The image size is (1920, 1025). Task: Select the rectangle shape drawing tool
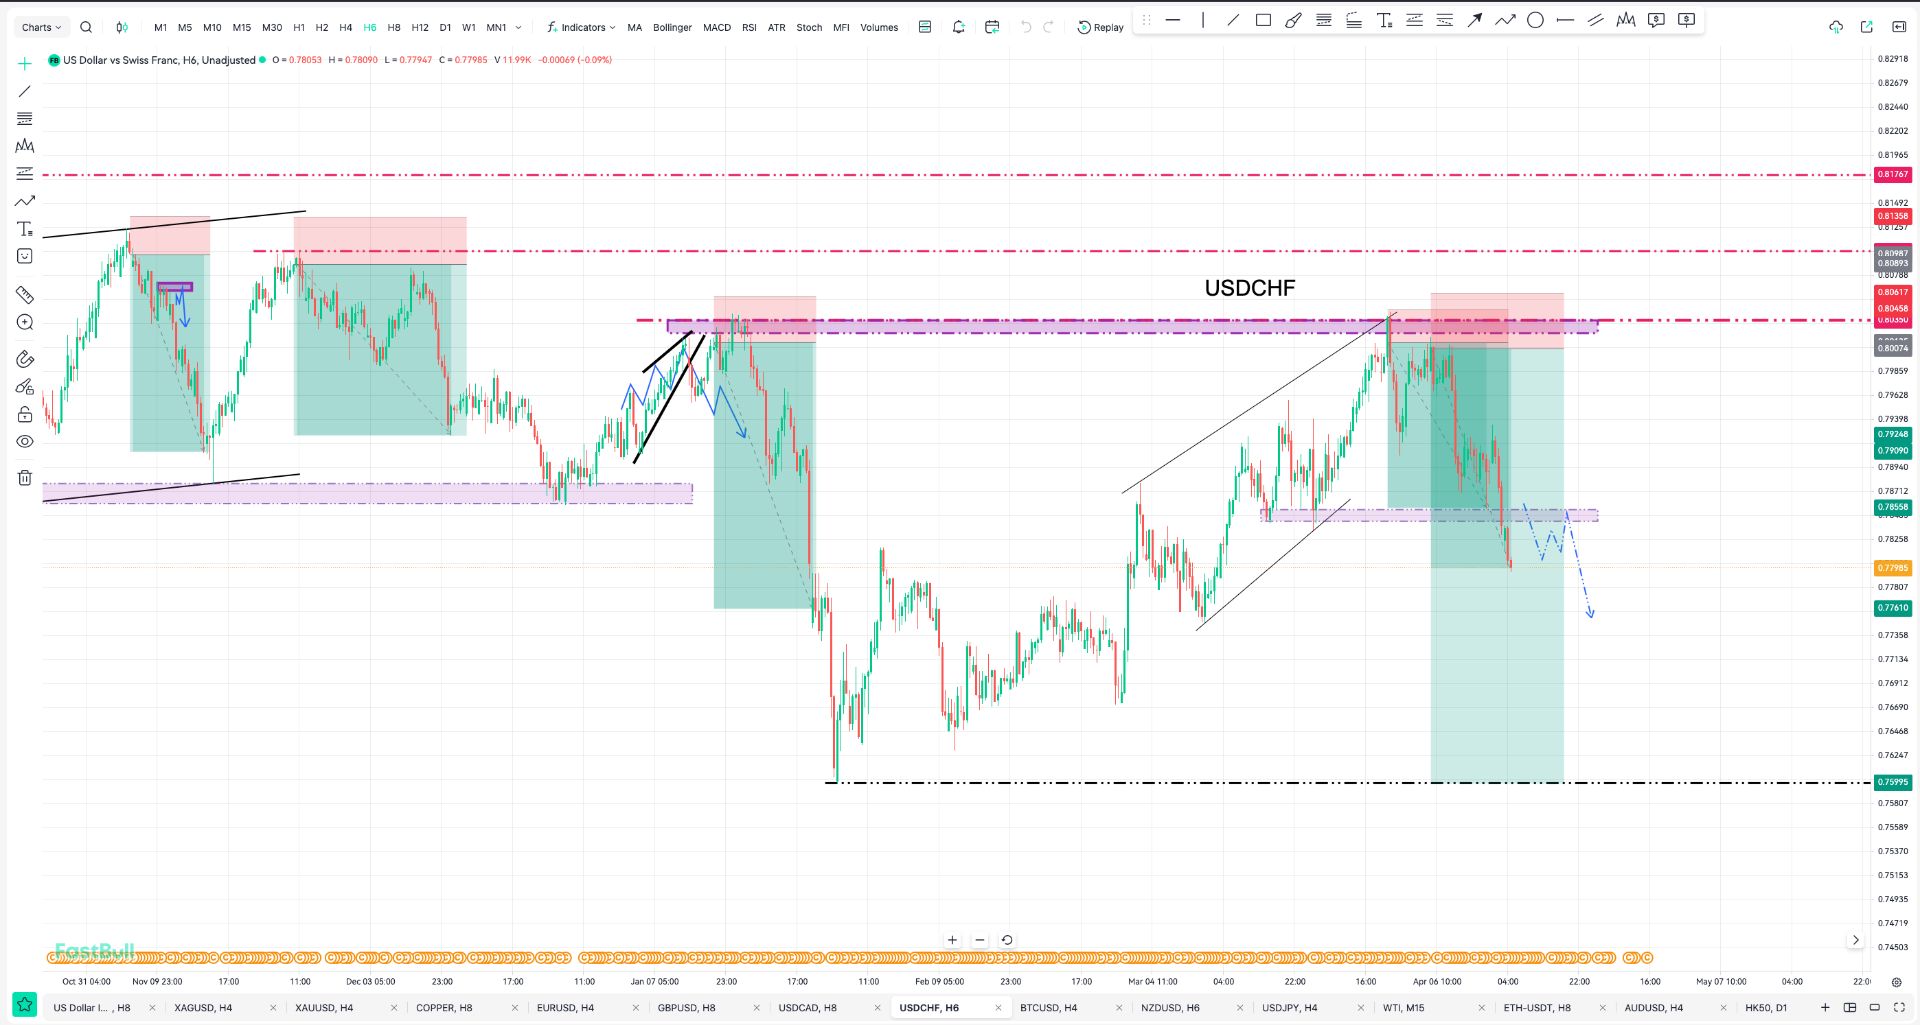click(1263, 20)
